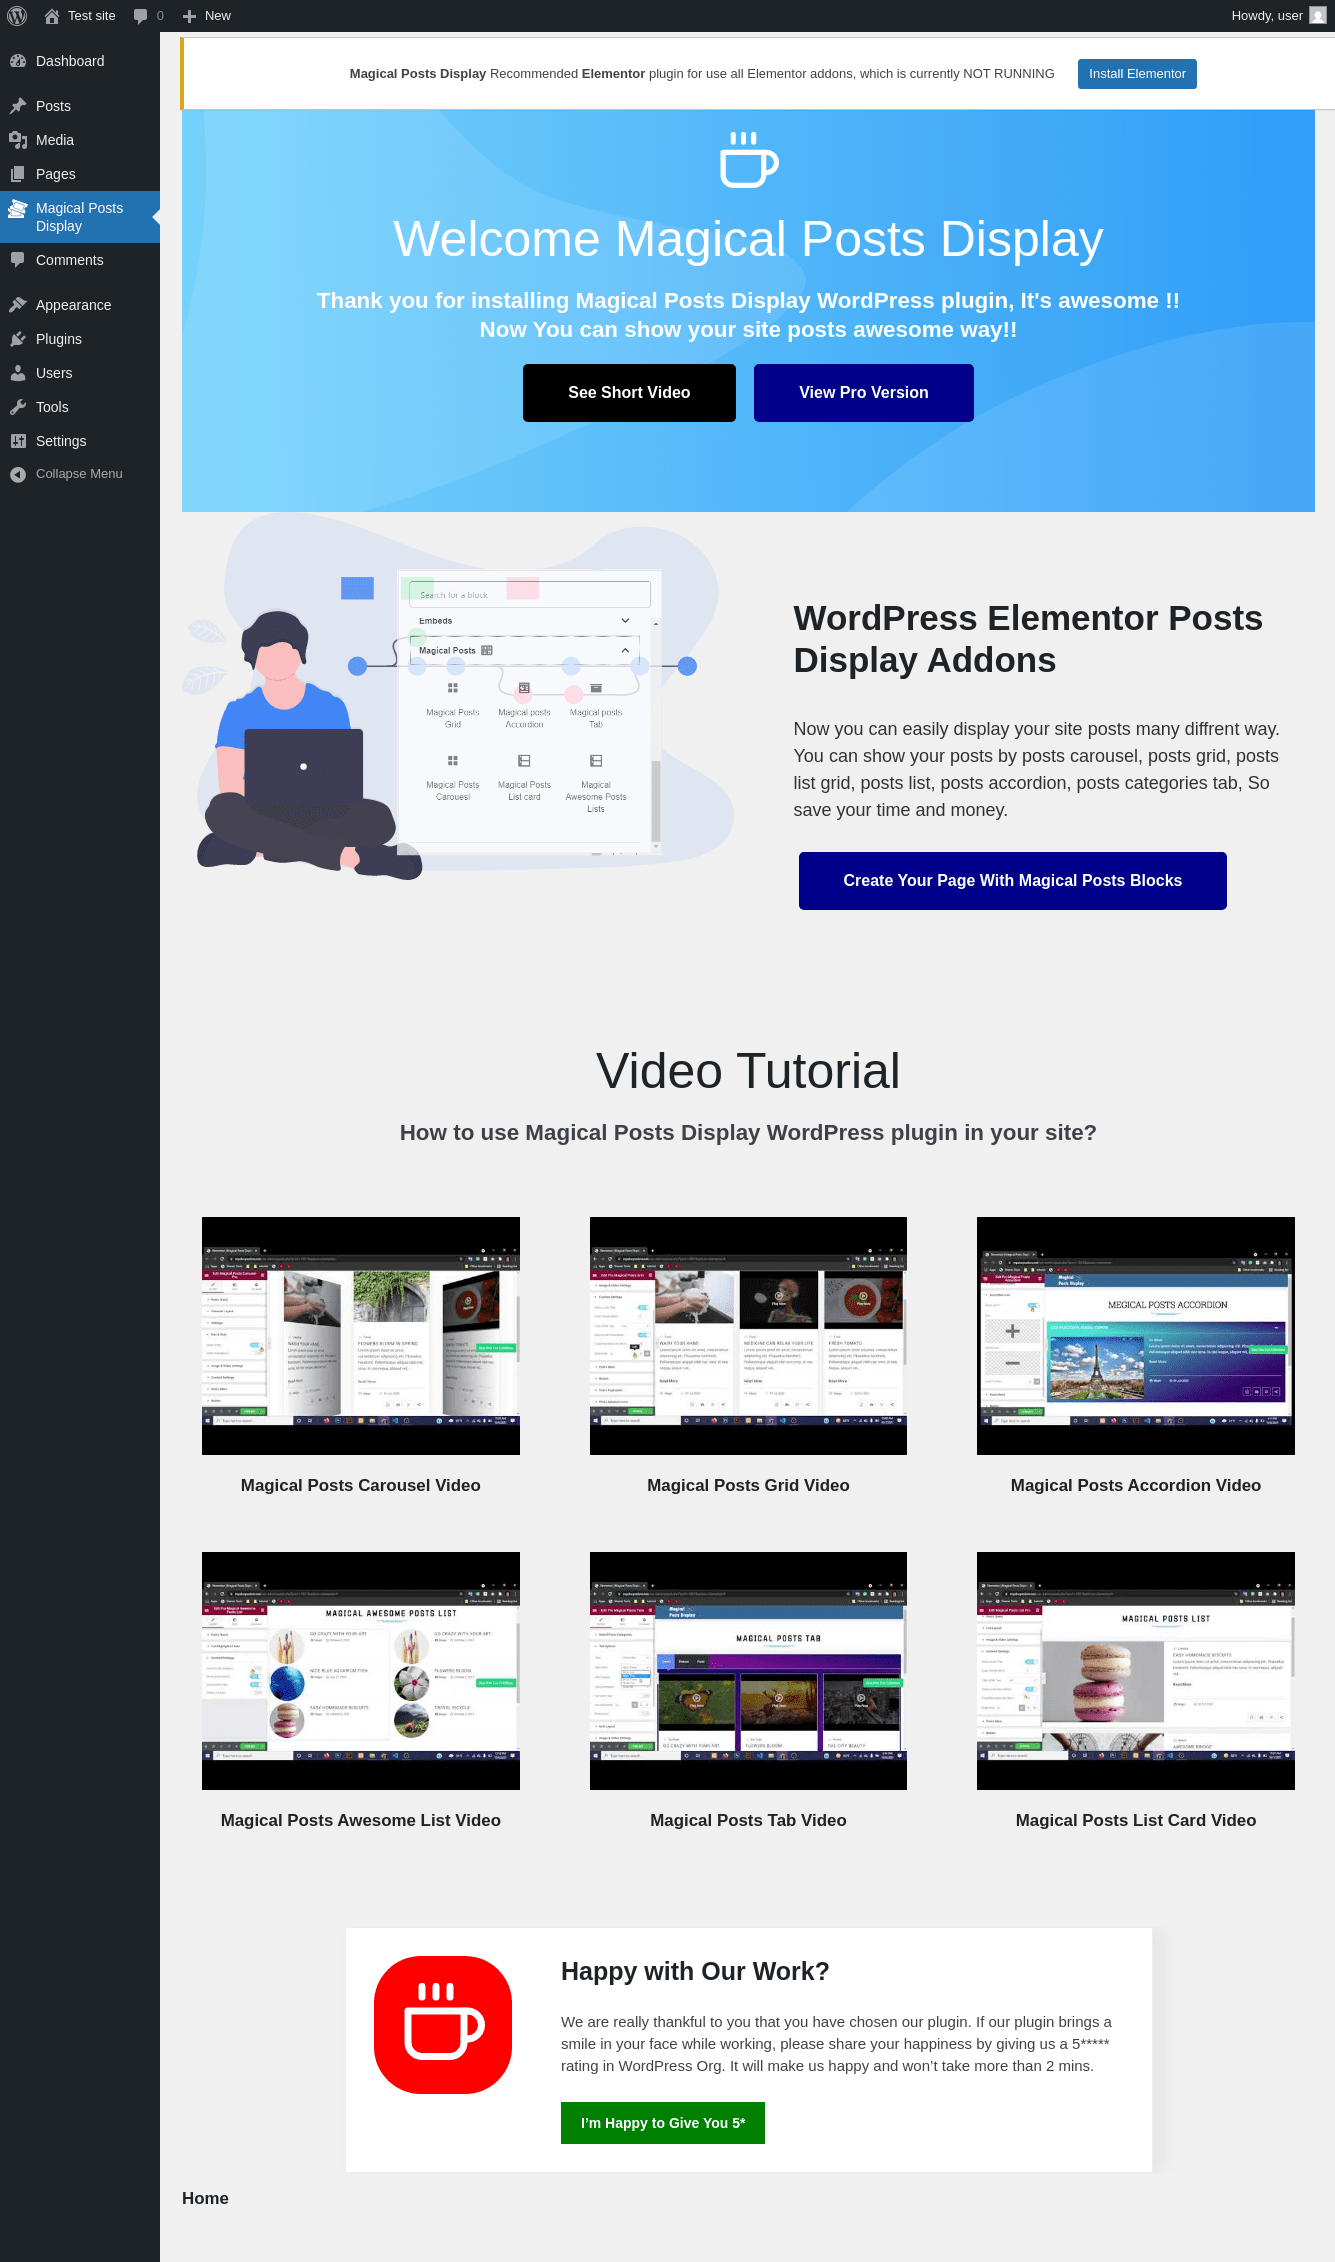Click Create Your Page With Magical Posts Blocks
The height and width of the screenshot is (2262, 1335).
[x=1013, y=881]
